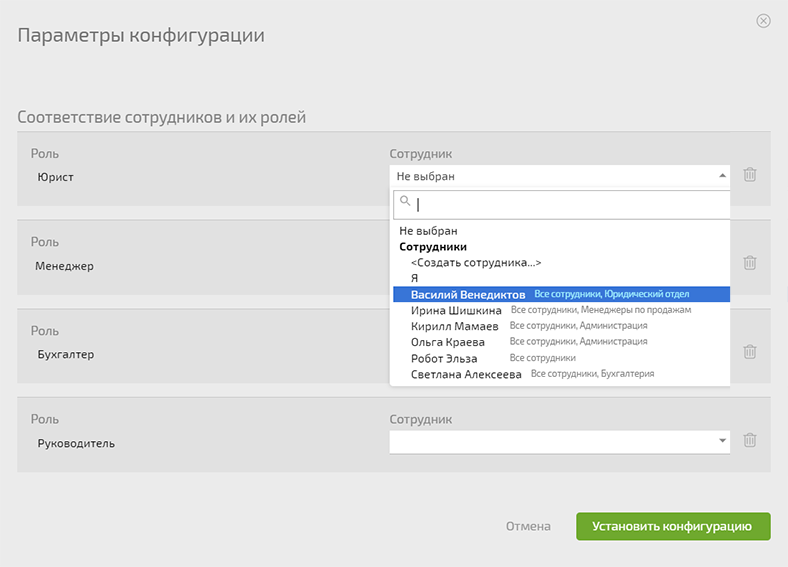Click the Отмена link
Screen dimensions: 788x567
point(528,526)
